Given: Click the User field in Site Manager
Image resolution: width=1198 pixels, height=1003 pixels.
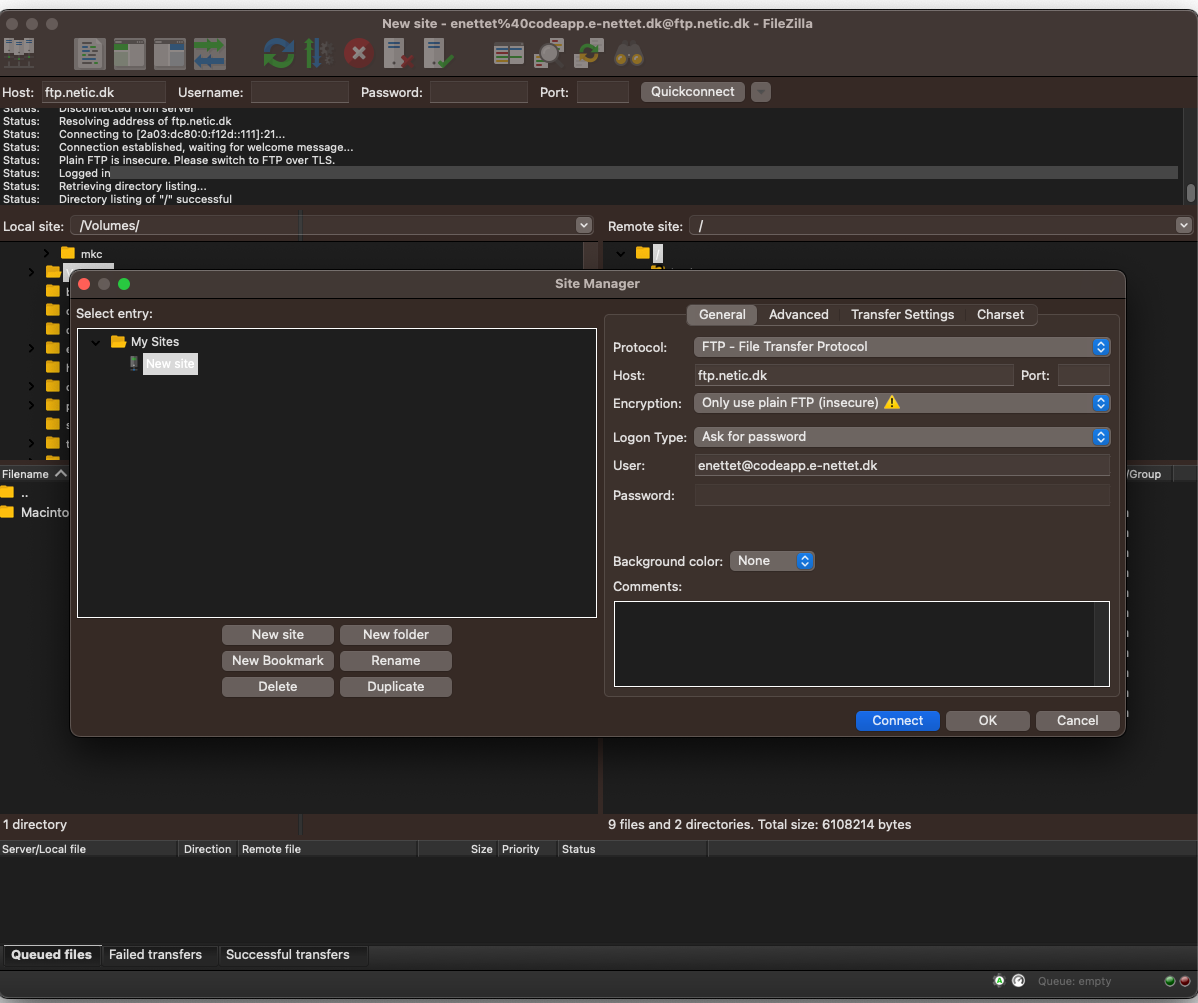Looking at the screenshot, I should point(902,465).
